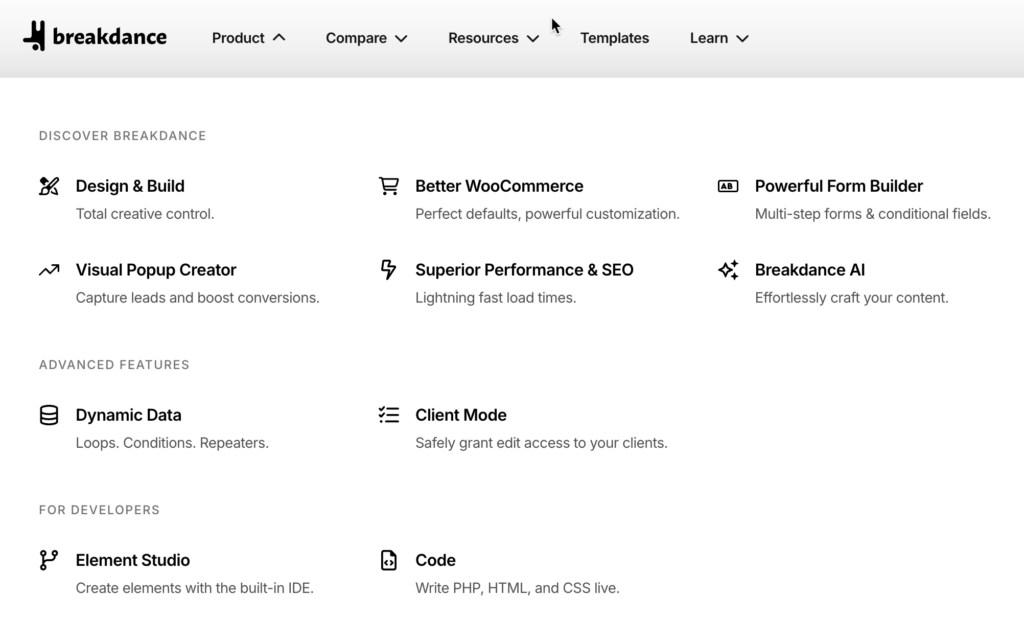The image size is (1024, 641).
Task: Click the Code file icon
Action: [x=388, y=560]
